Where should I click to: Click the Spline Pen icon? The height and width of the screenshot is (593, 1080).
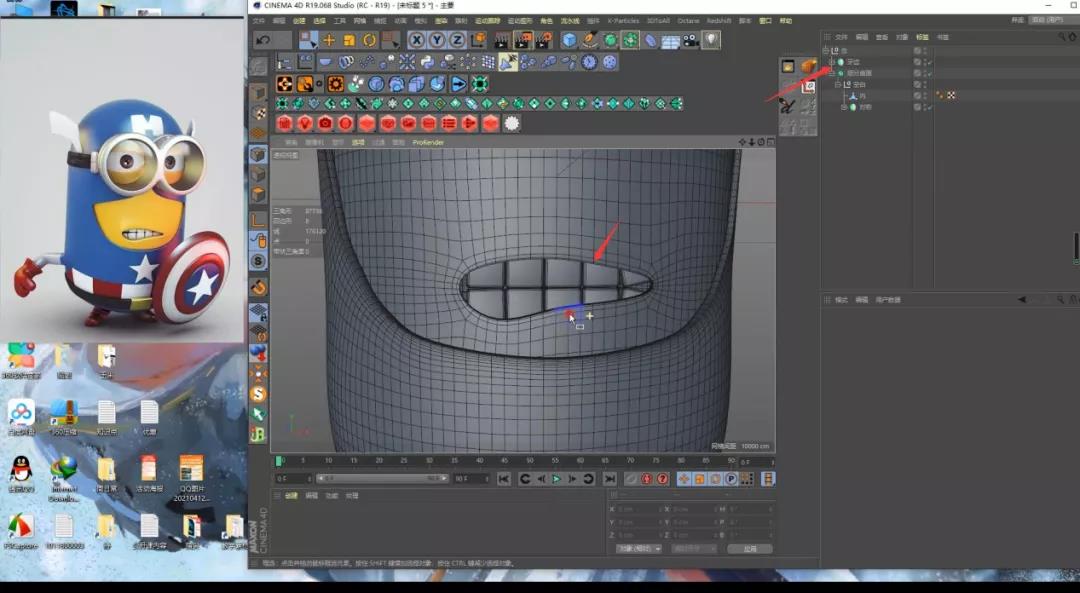590,40
